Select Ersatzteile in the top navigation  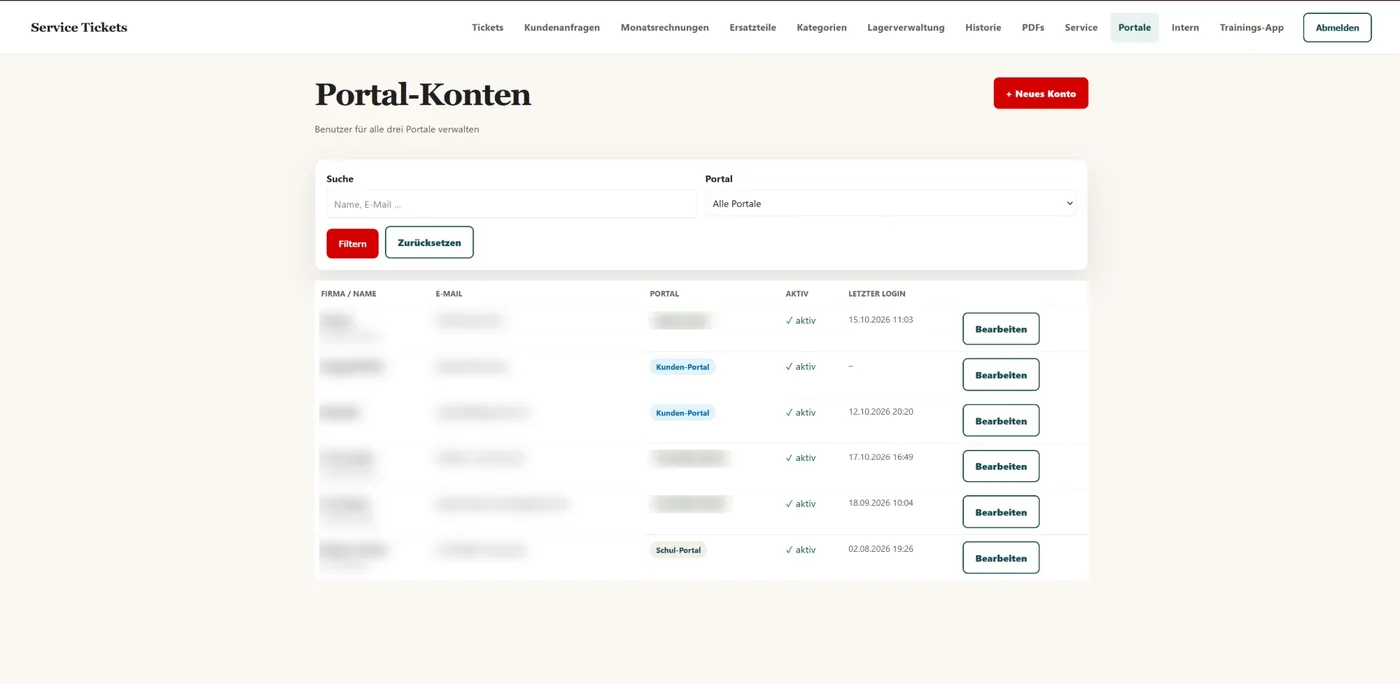[x=752, y=28]
